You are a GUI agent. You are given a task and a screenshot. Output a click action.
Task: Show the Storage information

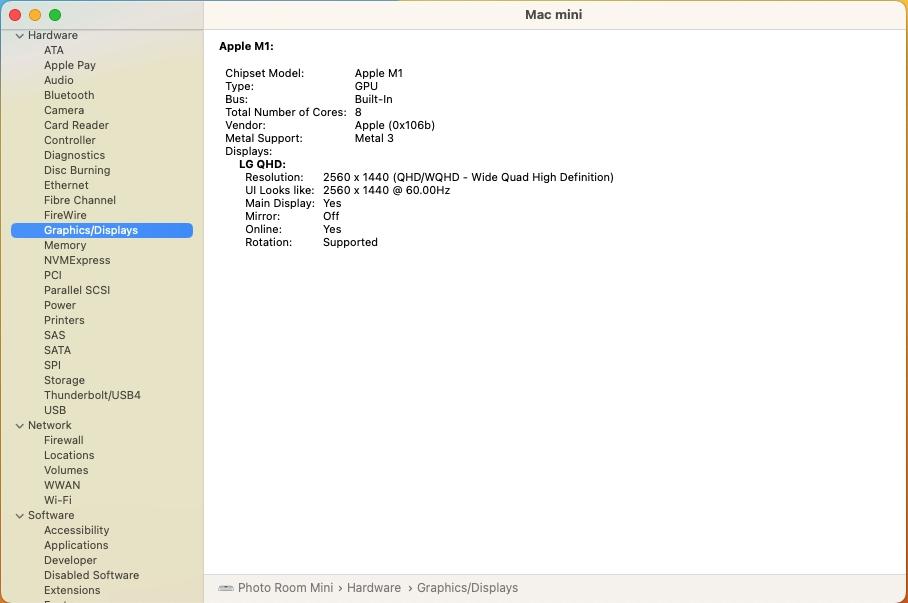(64, 380)
